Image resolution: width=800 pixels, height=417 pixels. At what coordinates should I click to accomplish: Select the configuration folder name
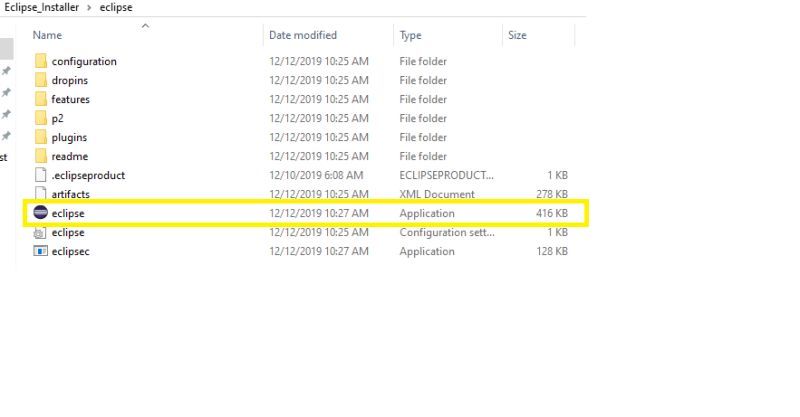(x=84, y=61)
